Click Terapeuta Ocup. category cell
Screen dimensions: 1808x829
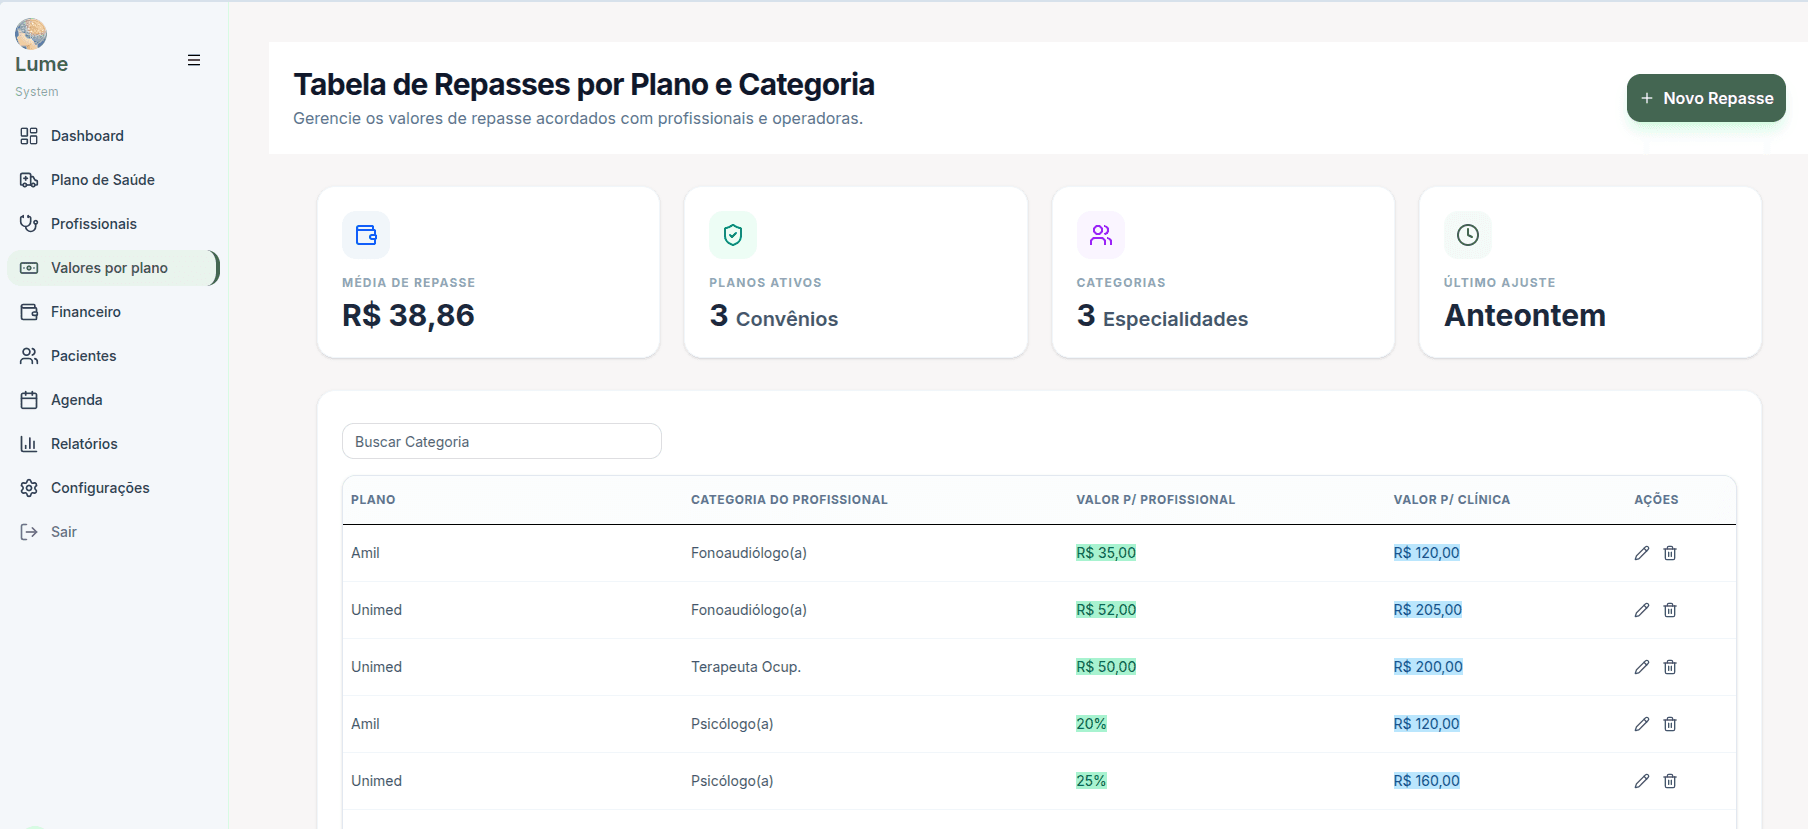pyautogui.click(x=746, y=667)
